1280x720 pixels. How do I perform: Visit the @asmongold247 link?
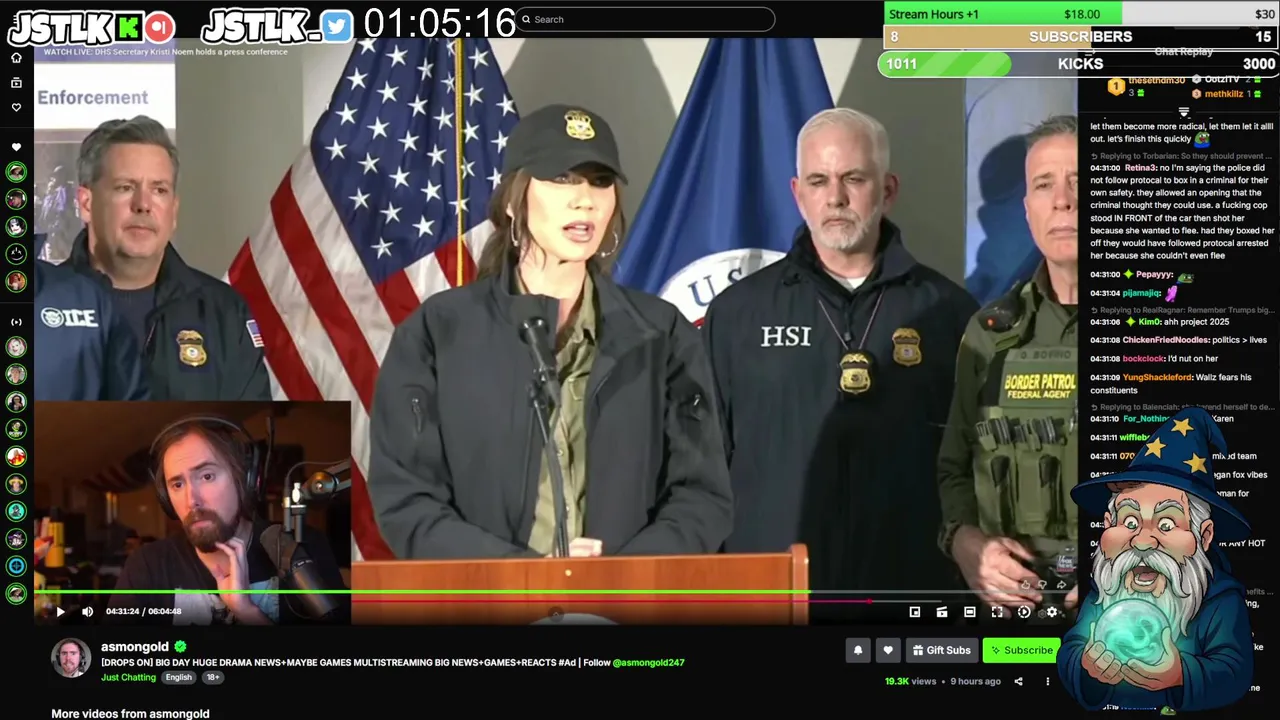[x=648, y=662]
